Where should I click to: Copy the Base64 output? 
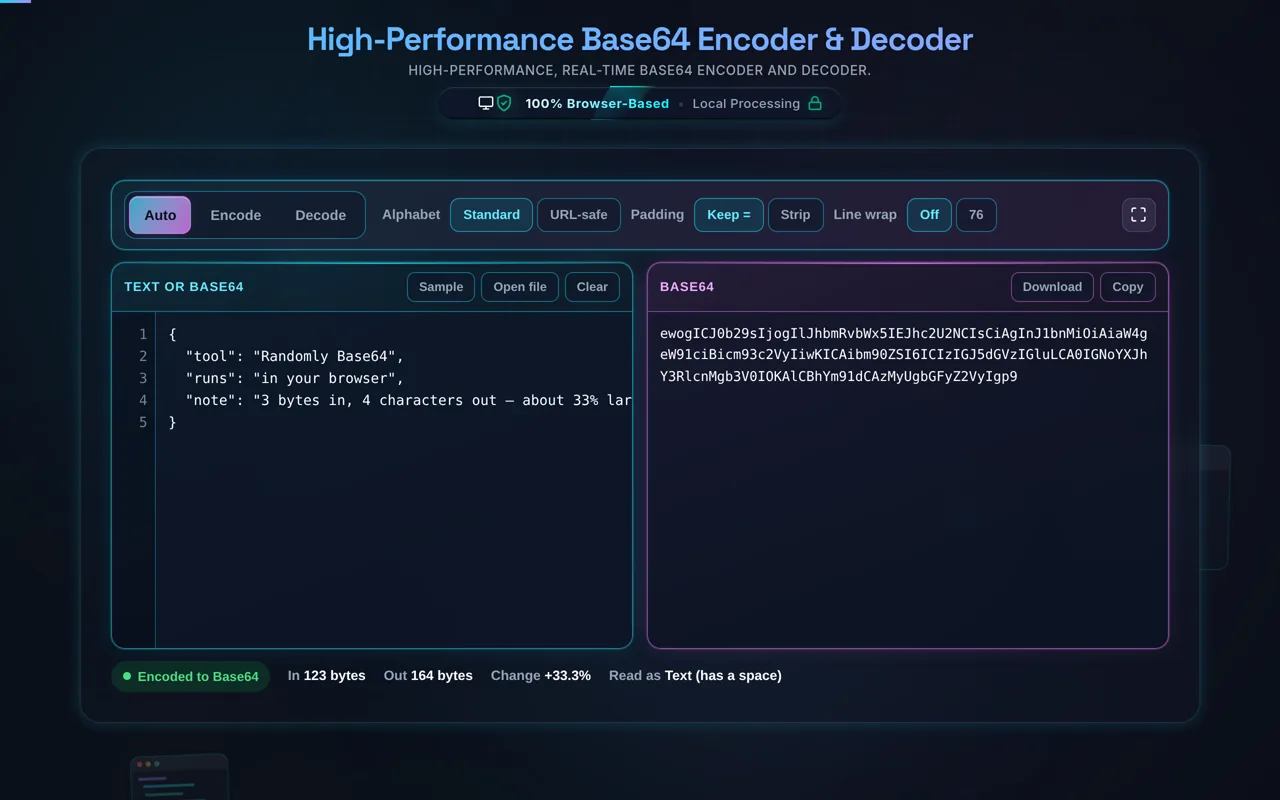(x=1128, y=287)
